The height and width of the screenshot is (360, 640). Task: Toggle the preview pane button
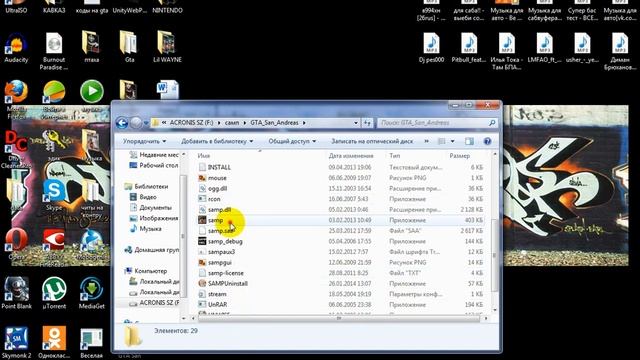tap(469, 141)
